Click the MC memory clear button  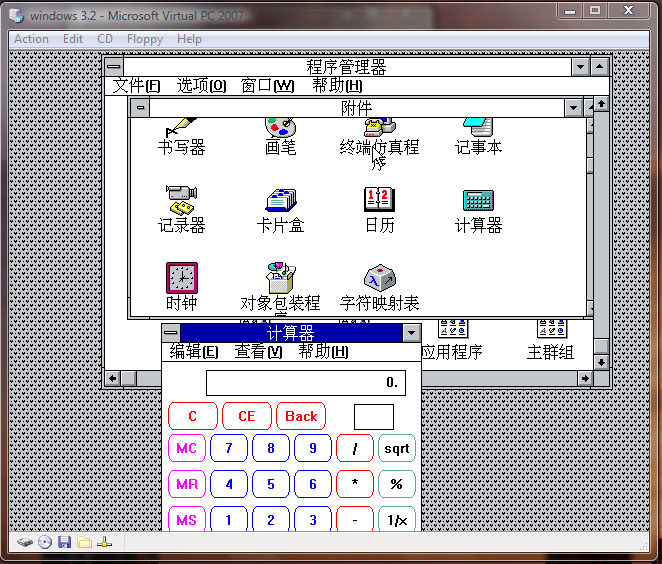coord(187,448)
